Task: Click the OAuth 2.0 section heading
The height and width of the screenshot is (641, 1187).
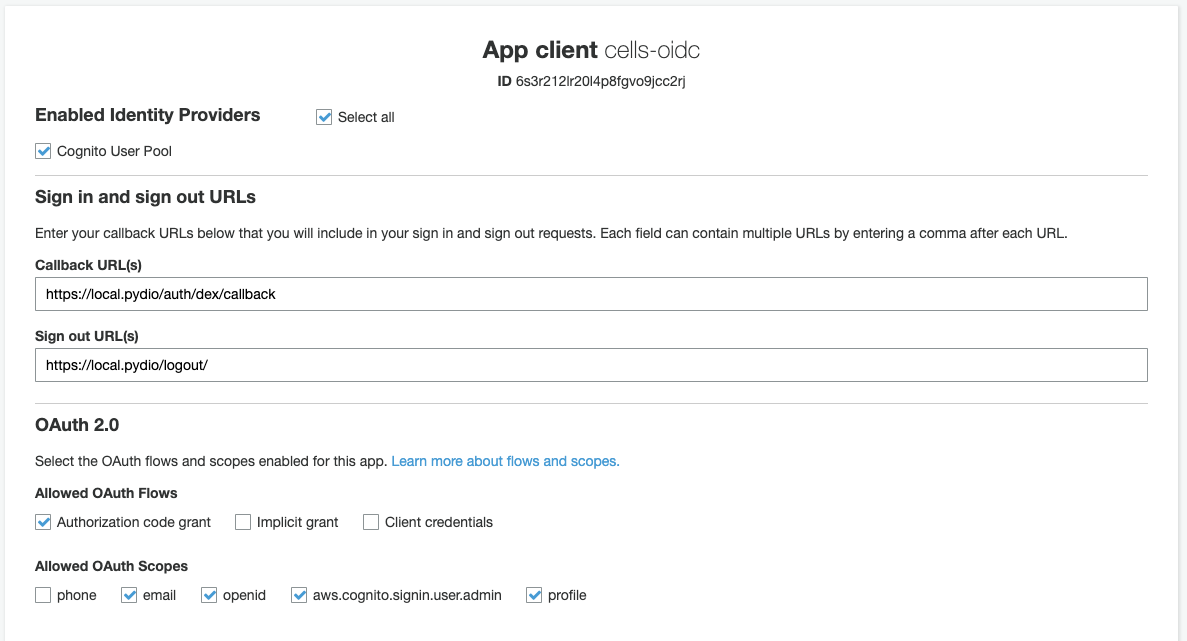Action: pos(77,425)
